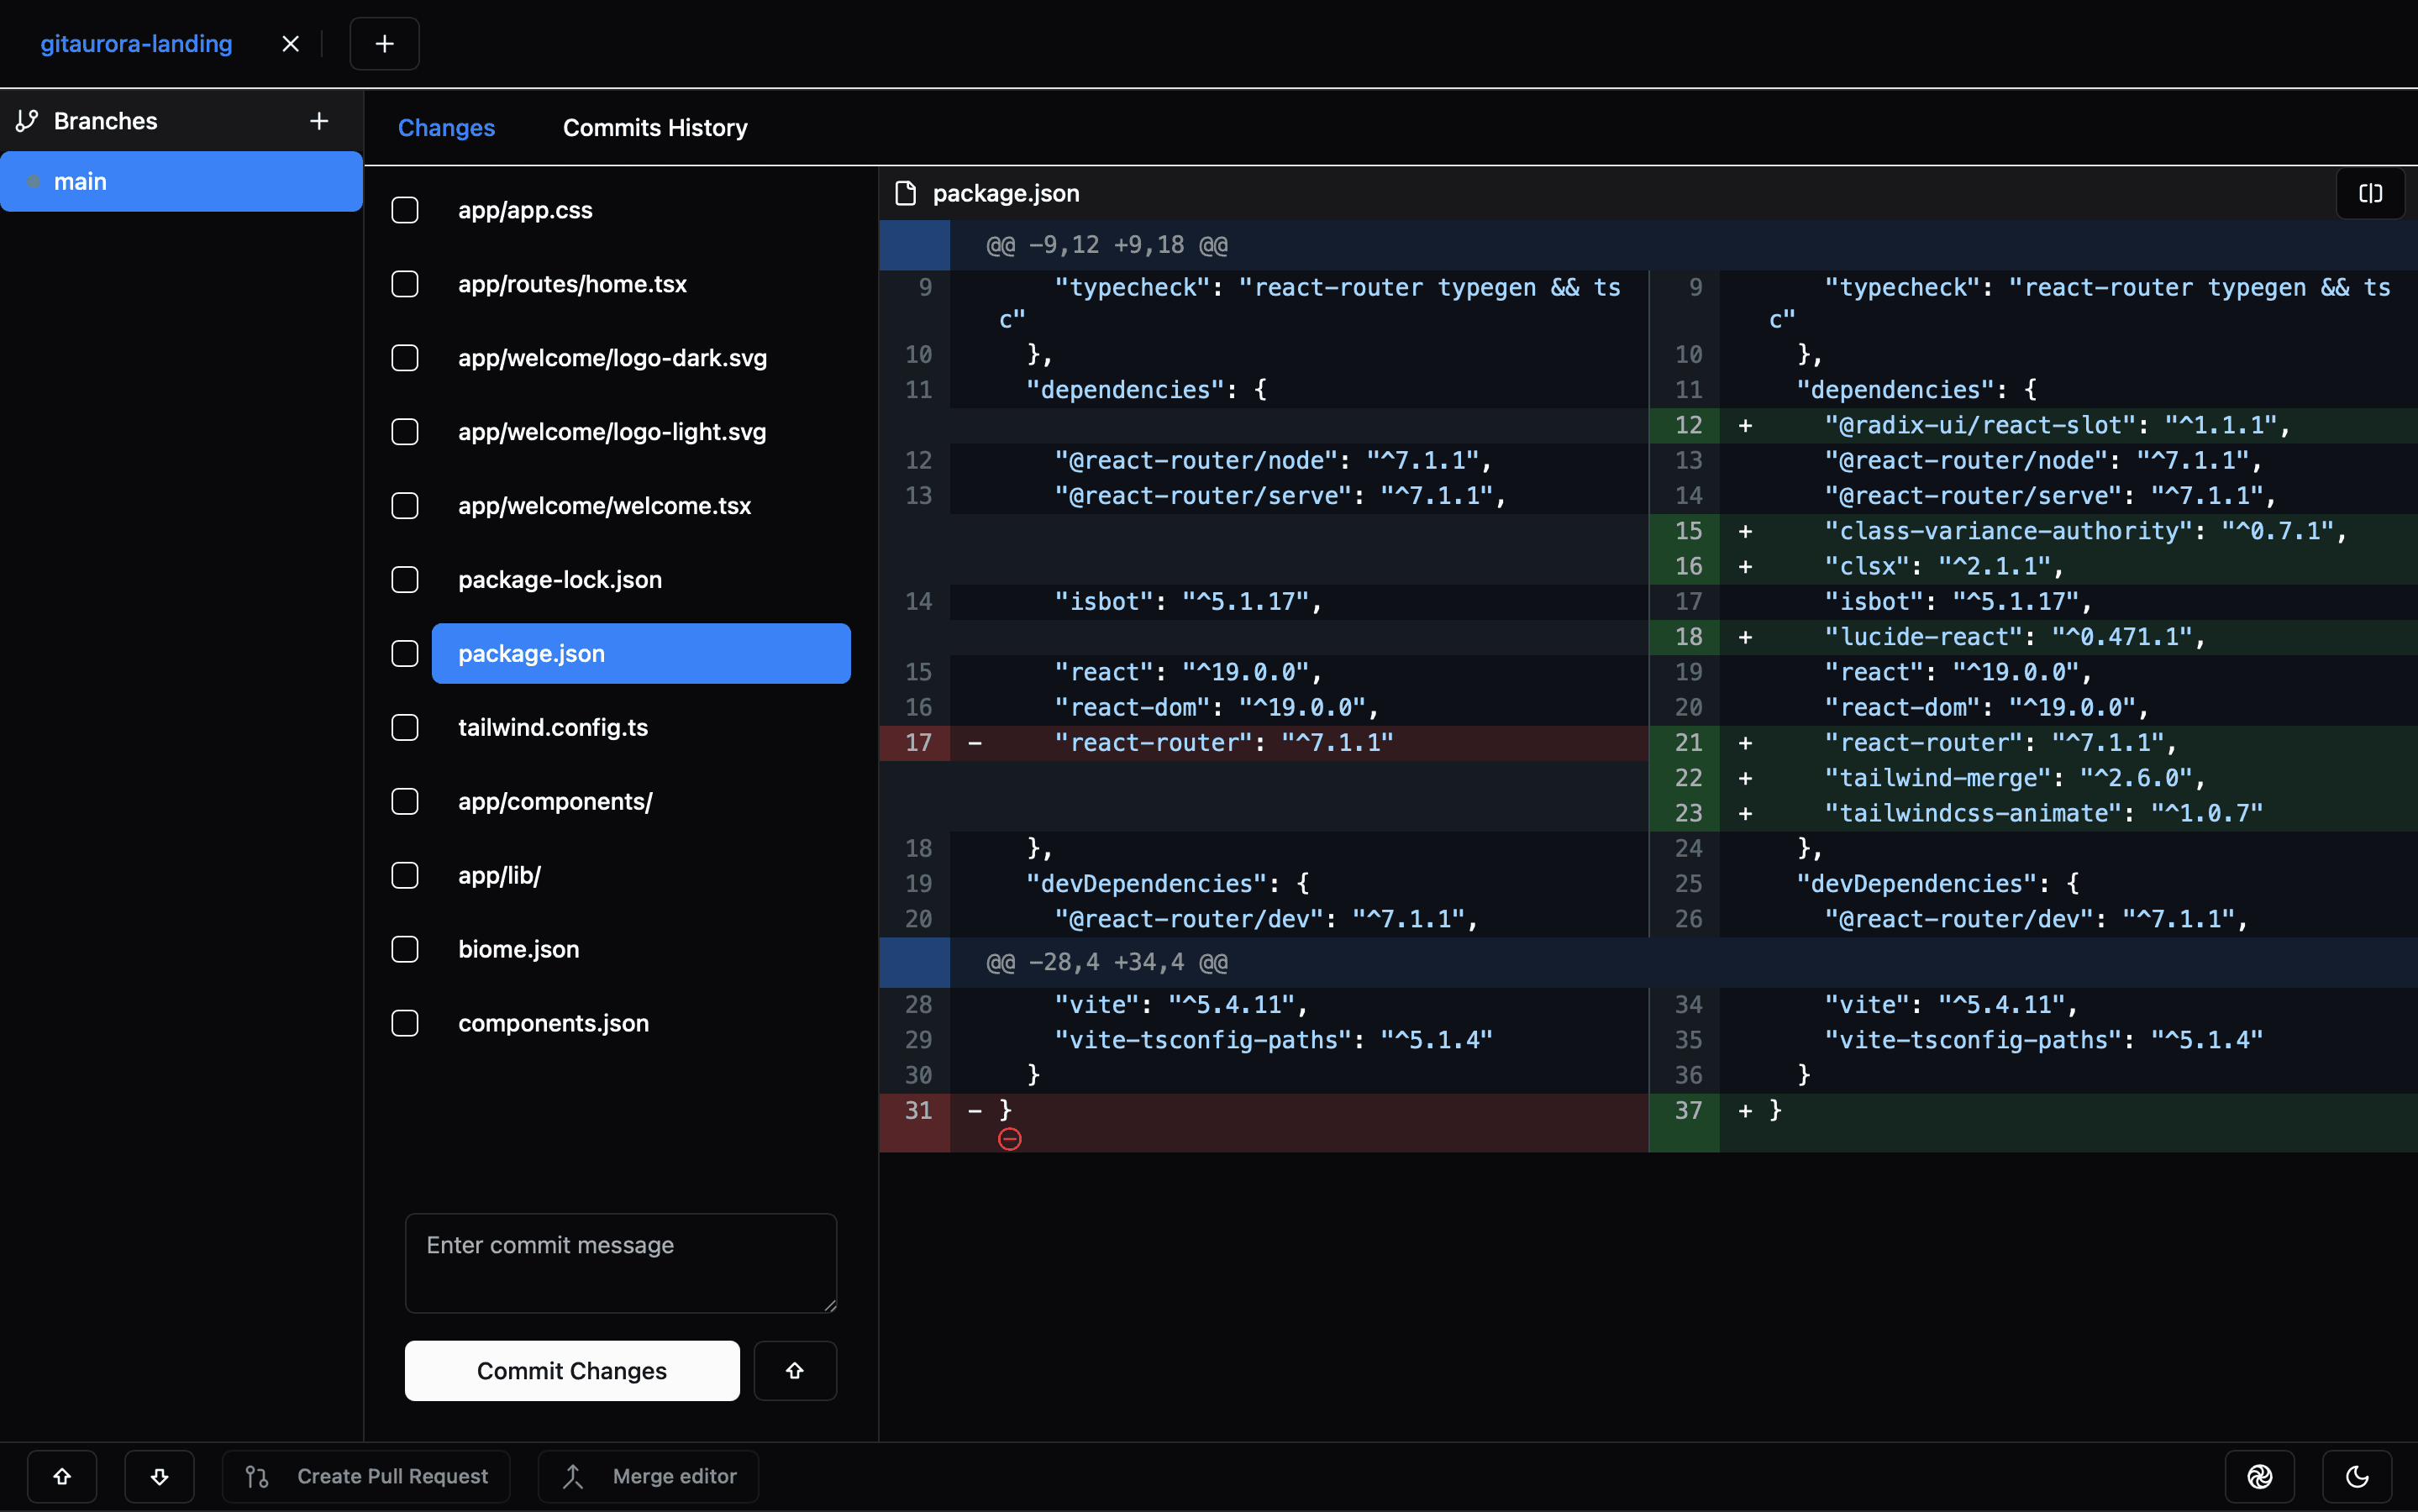Click the Create Pull Request icon
Screen dimensions: 2418x1512
[258, 1473]
